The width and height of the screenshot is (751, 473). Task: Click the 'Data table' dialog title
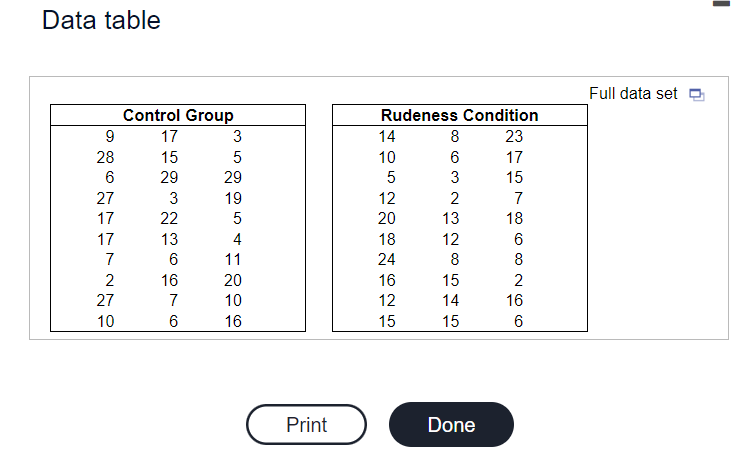pyautogui.click(x=101, y=21)
